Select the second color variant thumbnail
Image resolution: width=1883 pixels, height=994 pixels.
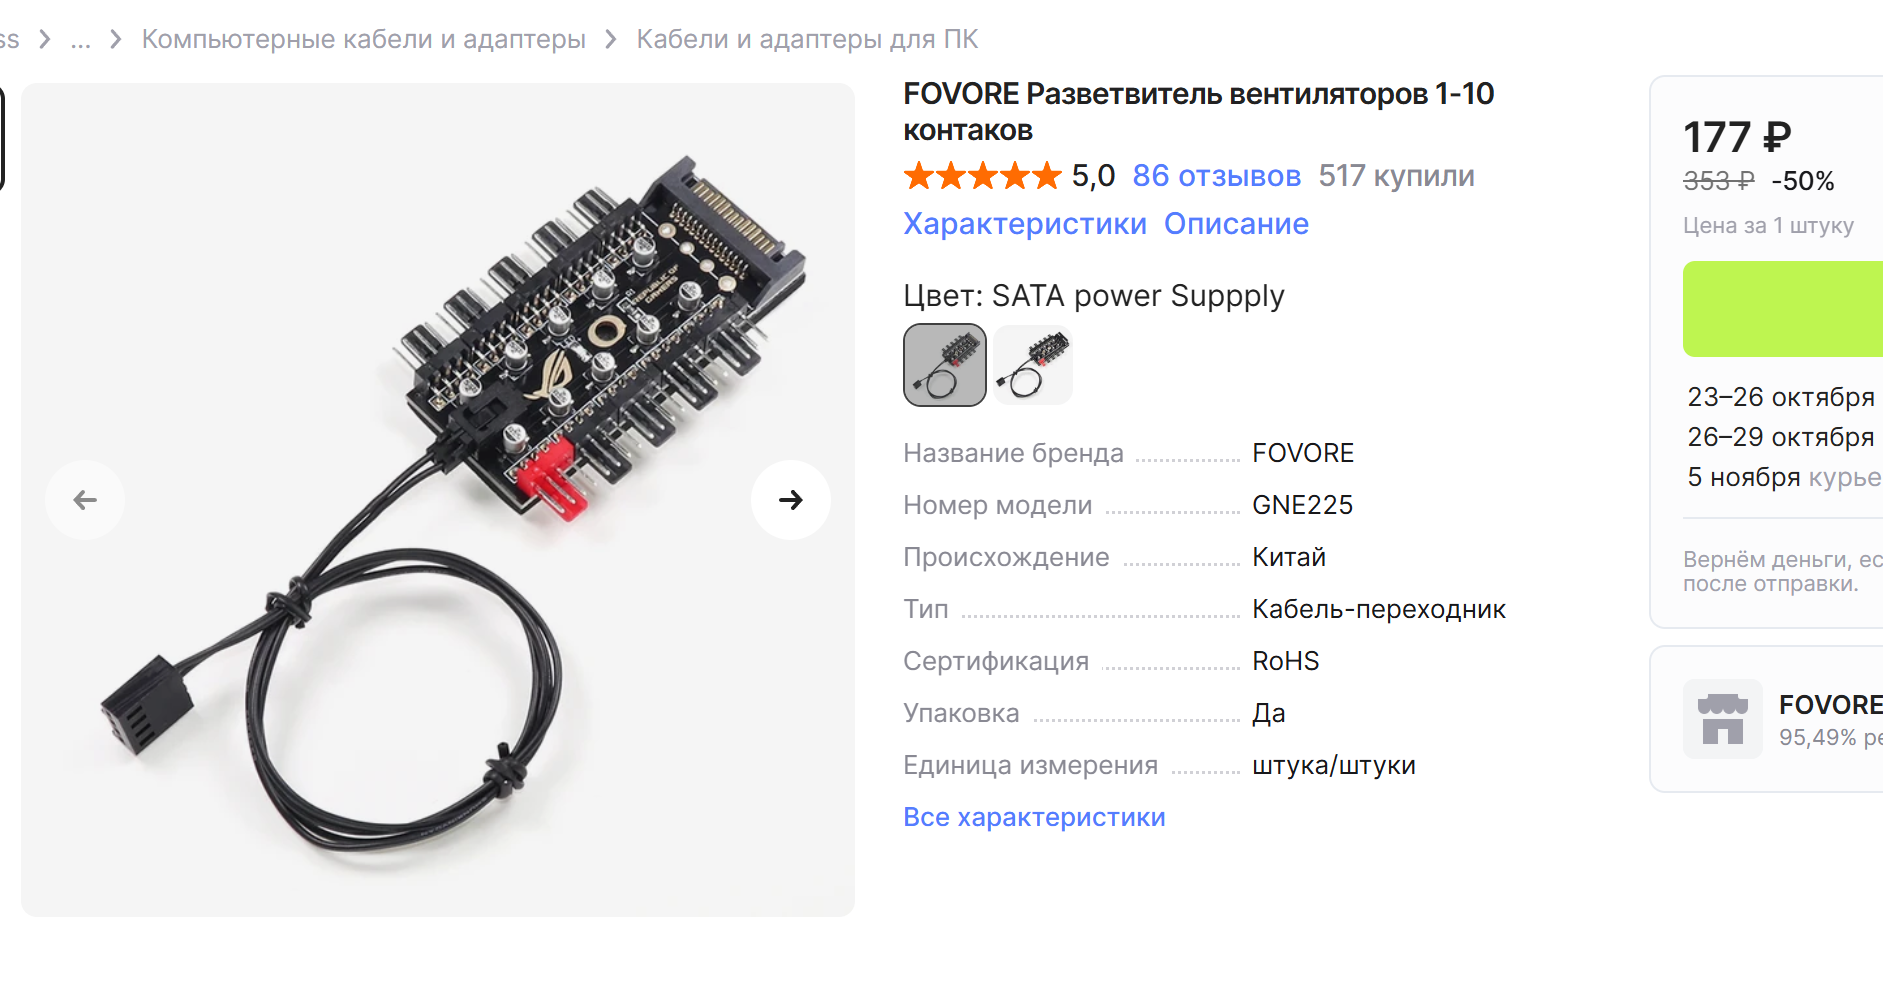click(x=1033, y=365)
